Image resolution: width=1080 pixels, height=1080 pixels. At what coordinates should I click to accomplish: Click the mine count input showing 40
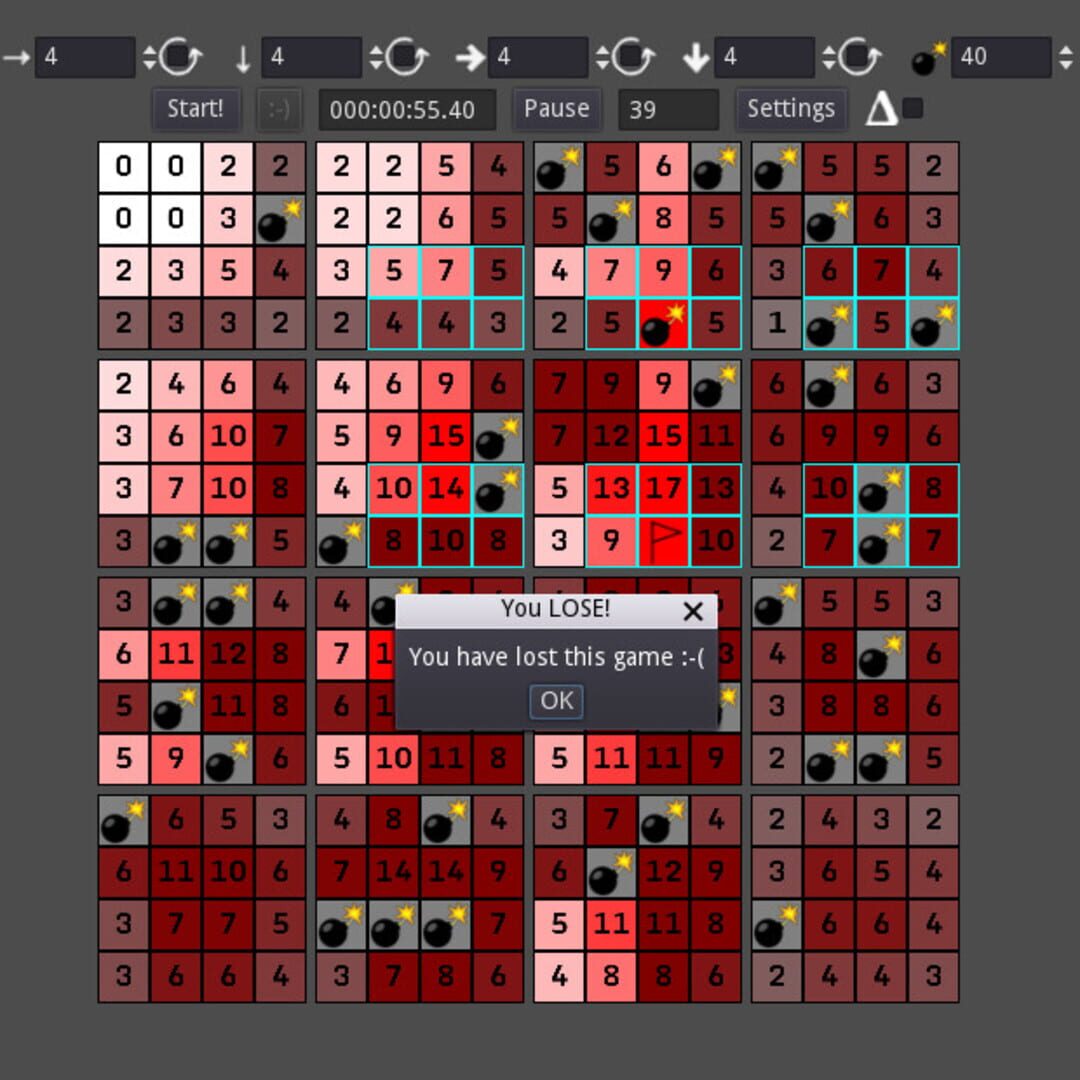(x=1000, y=58)
